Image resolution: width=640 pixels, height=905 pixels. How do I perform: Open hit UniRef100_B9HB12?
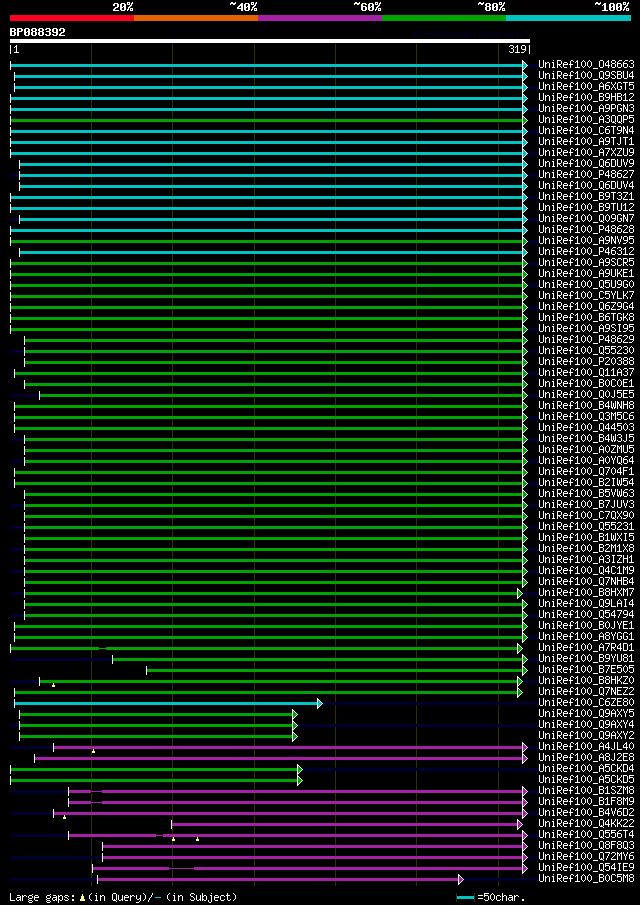coord(586,98)
